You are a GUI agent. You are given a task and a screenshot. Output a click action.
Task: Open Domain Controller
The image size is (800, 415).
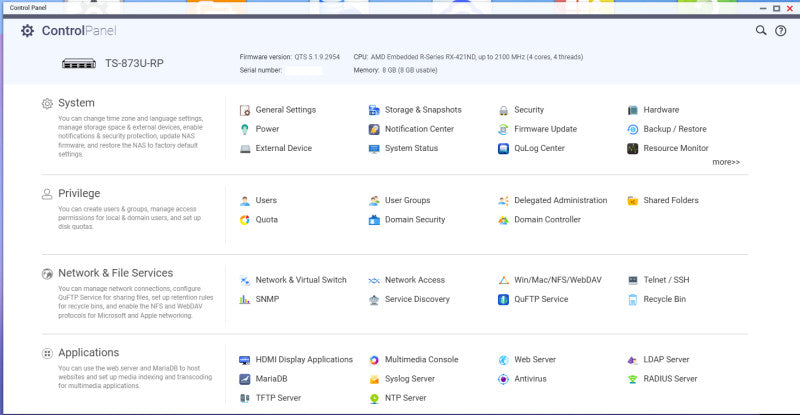point(539,219)
